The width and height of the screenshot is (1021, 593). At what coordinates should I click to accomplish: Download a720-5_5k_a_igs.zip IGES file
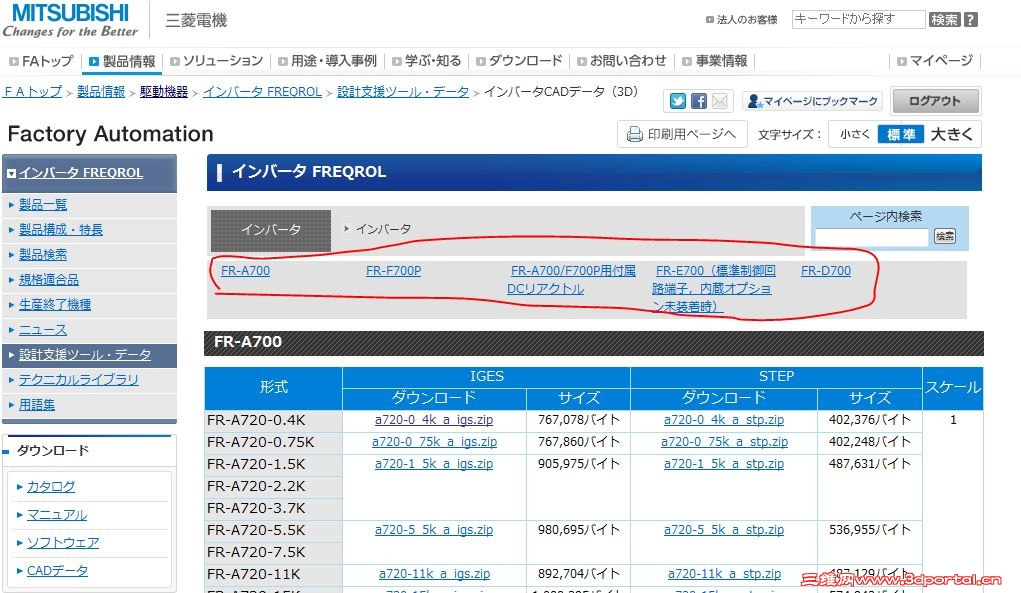tap(434, 530)
